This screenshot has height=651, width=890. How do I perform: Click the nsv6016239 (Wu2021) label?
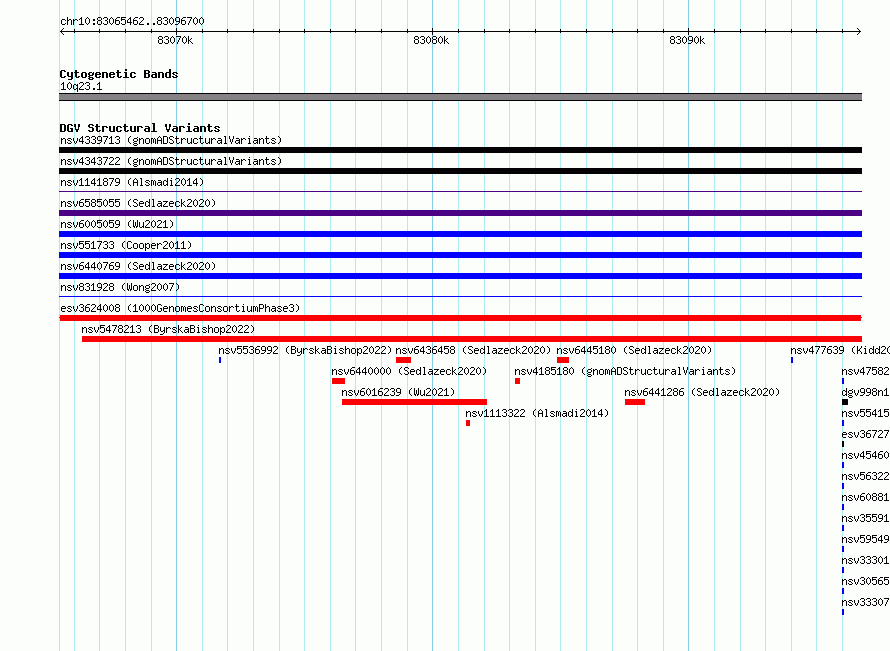coord(398,392)
